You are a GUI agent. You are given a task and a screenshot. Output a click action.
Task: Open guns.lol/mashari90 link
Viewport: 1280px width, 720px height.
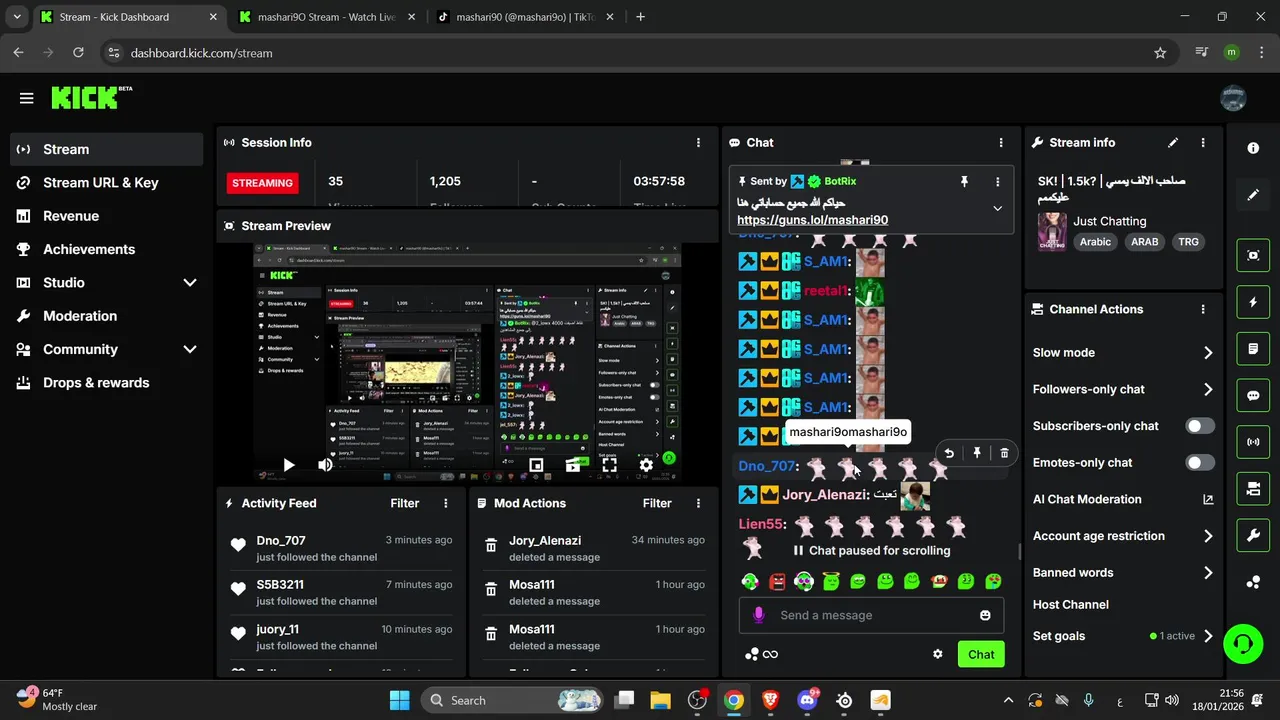[x=812, y=220]
